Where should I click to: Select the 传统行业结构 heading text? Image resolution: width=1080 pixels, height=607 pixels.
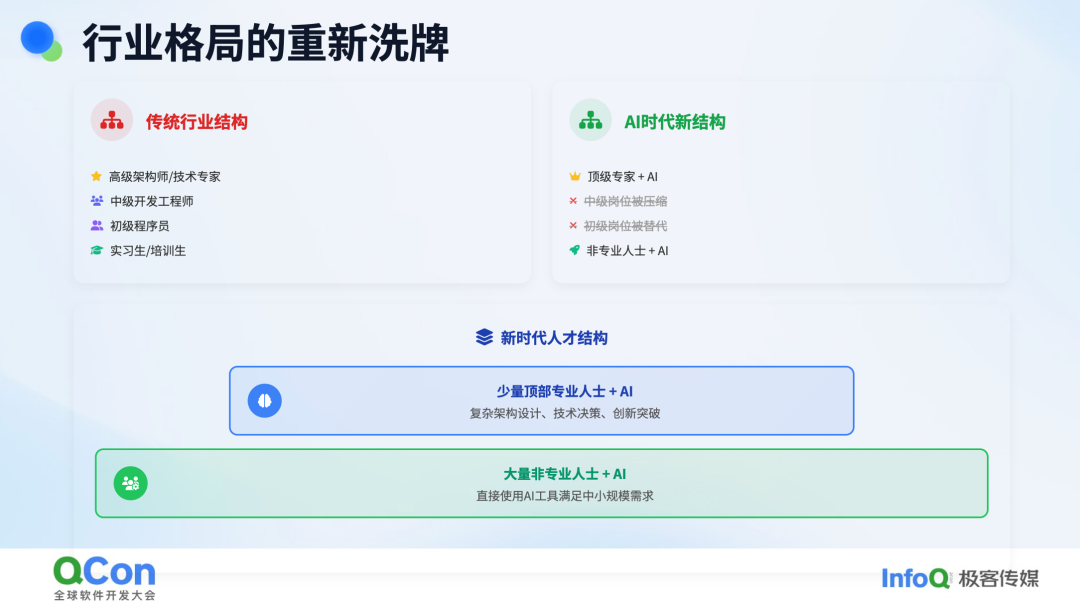click(196, 122)
